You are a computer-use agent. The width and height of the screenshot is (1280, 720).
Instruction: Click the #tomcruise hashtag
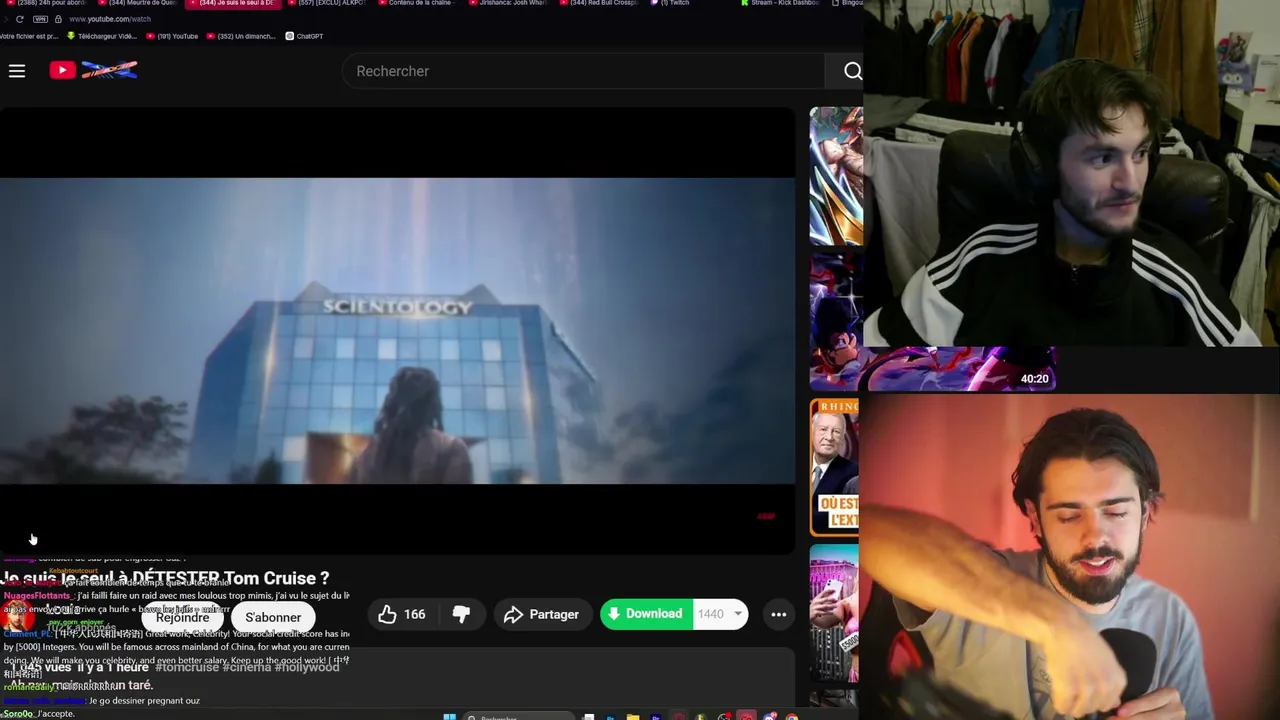tap(186, 667)
